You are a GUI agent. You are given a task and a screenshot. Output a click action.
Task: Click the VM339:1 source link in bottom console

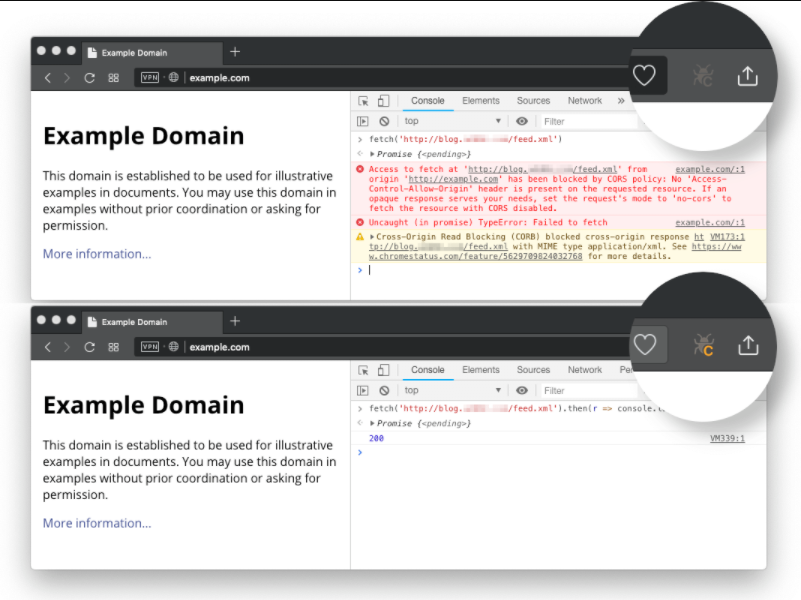click(x=727, y=438)
